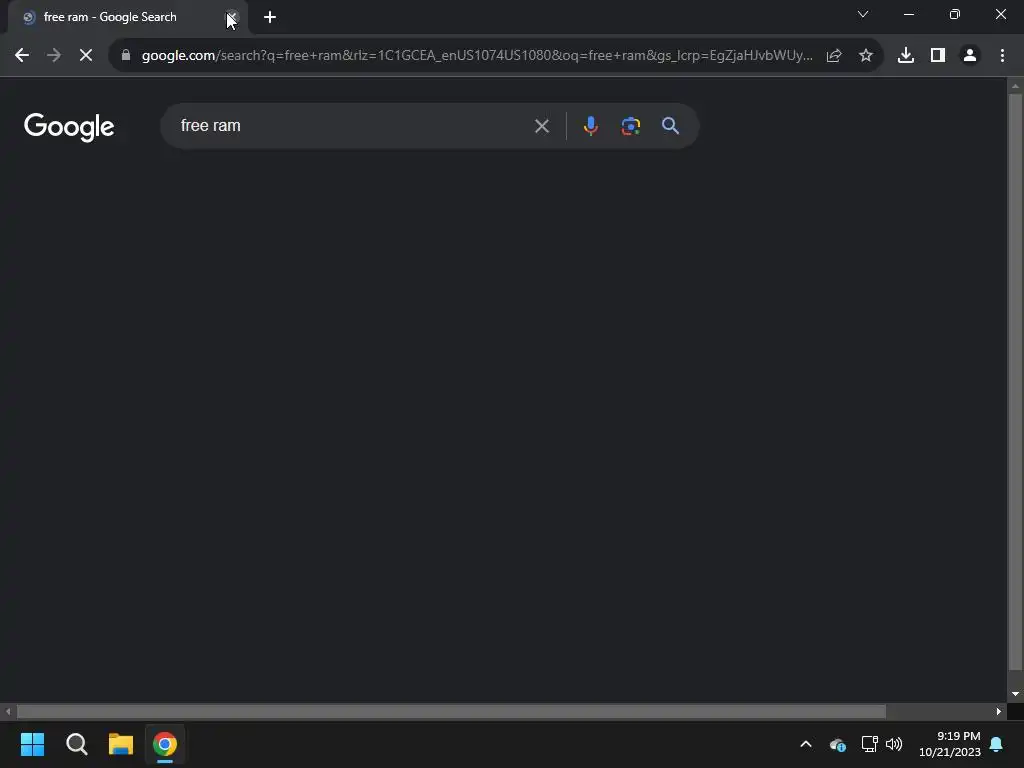Viewport: 1024px width, 768px height.
Task: Open the Chrome profile menu
Action: 970,56
